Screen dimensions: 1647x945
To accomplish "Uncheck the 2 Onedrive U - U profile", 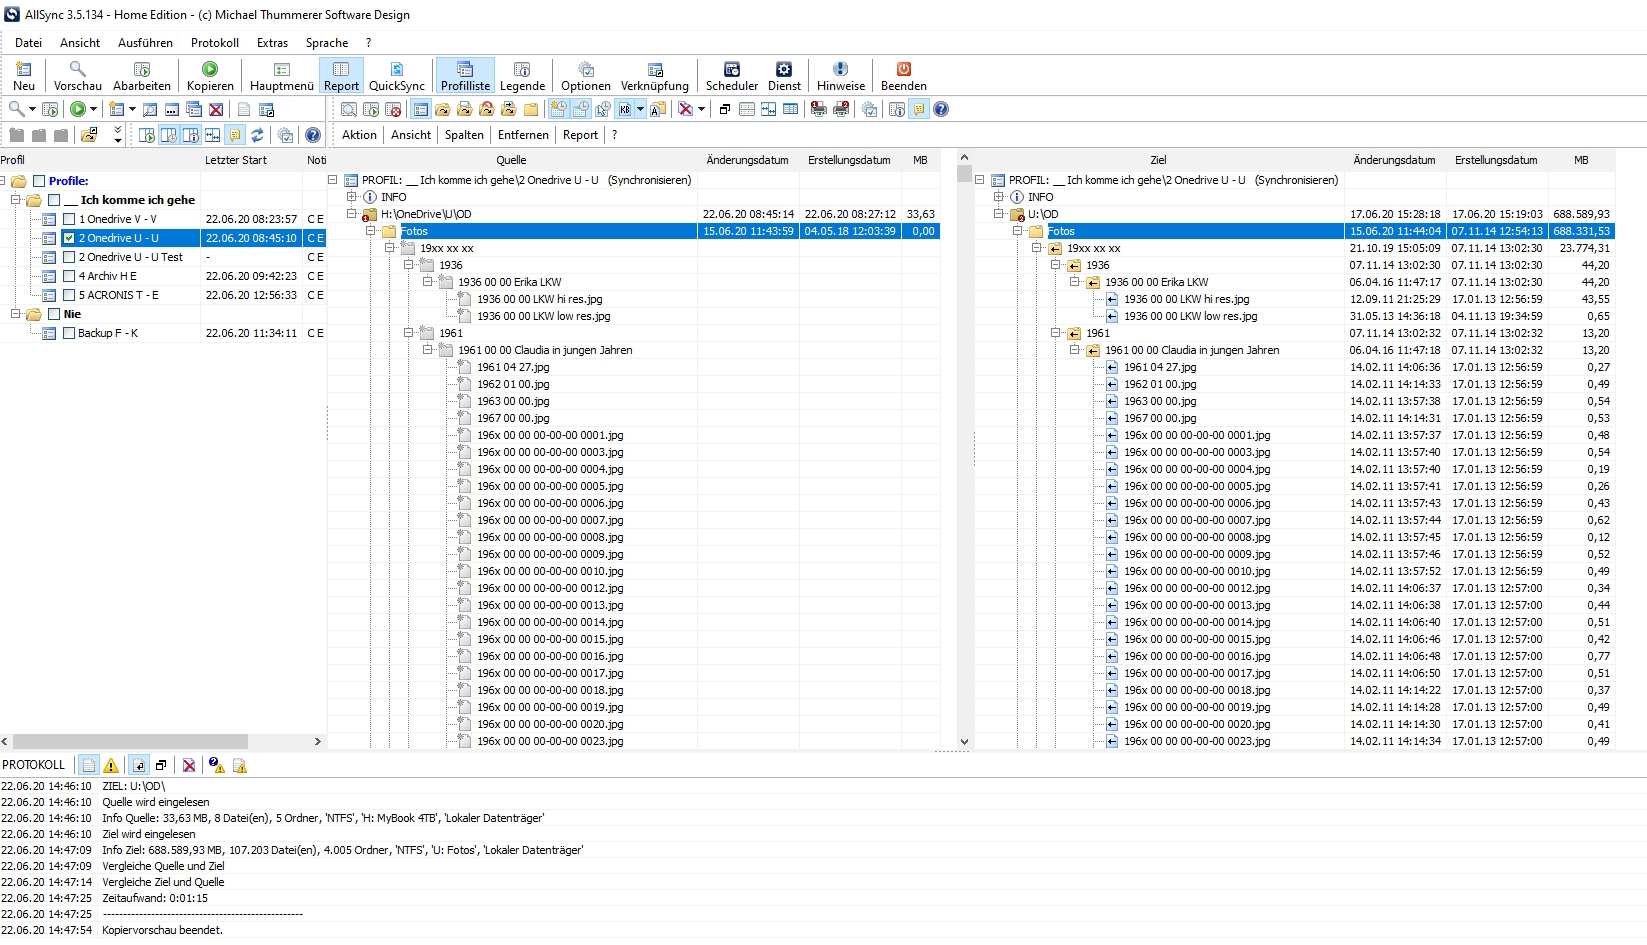I will click(69, 238).
